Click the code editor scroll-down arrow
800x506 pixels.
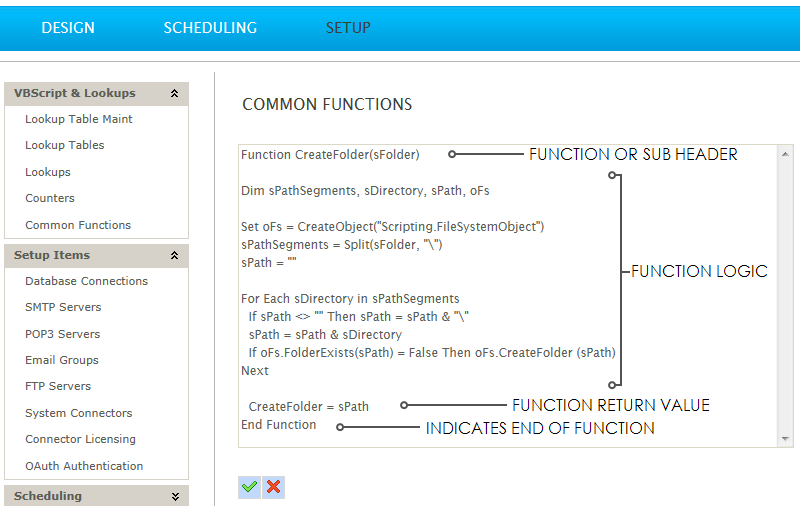click(786, 439)
